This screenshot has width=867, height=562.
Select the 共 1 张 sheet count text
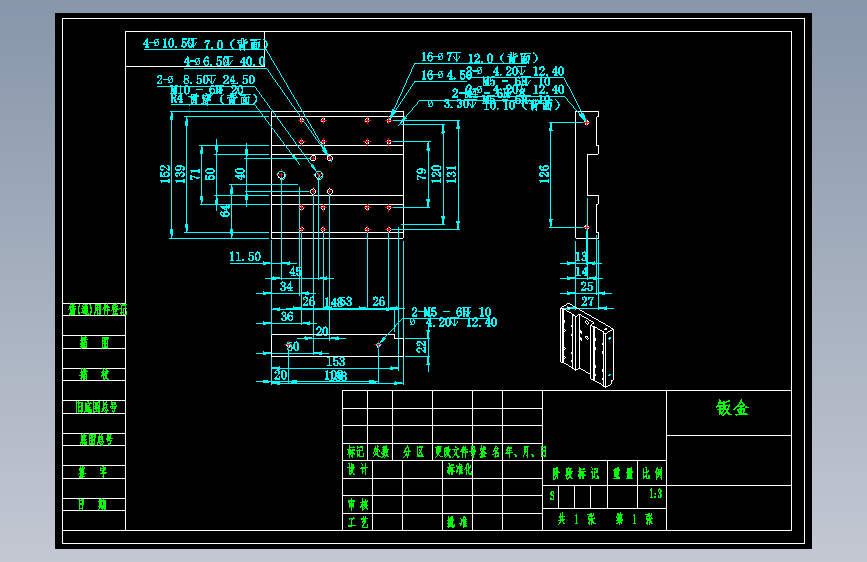click(x=577, y=519)
